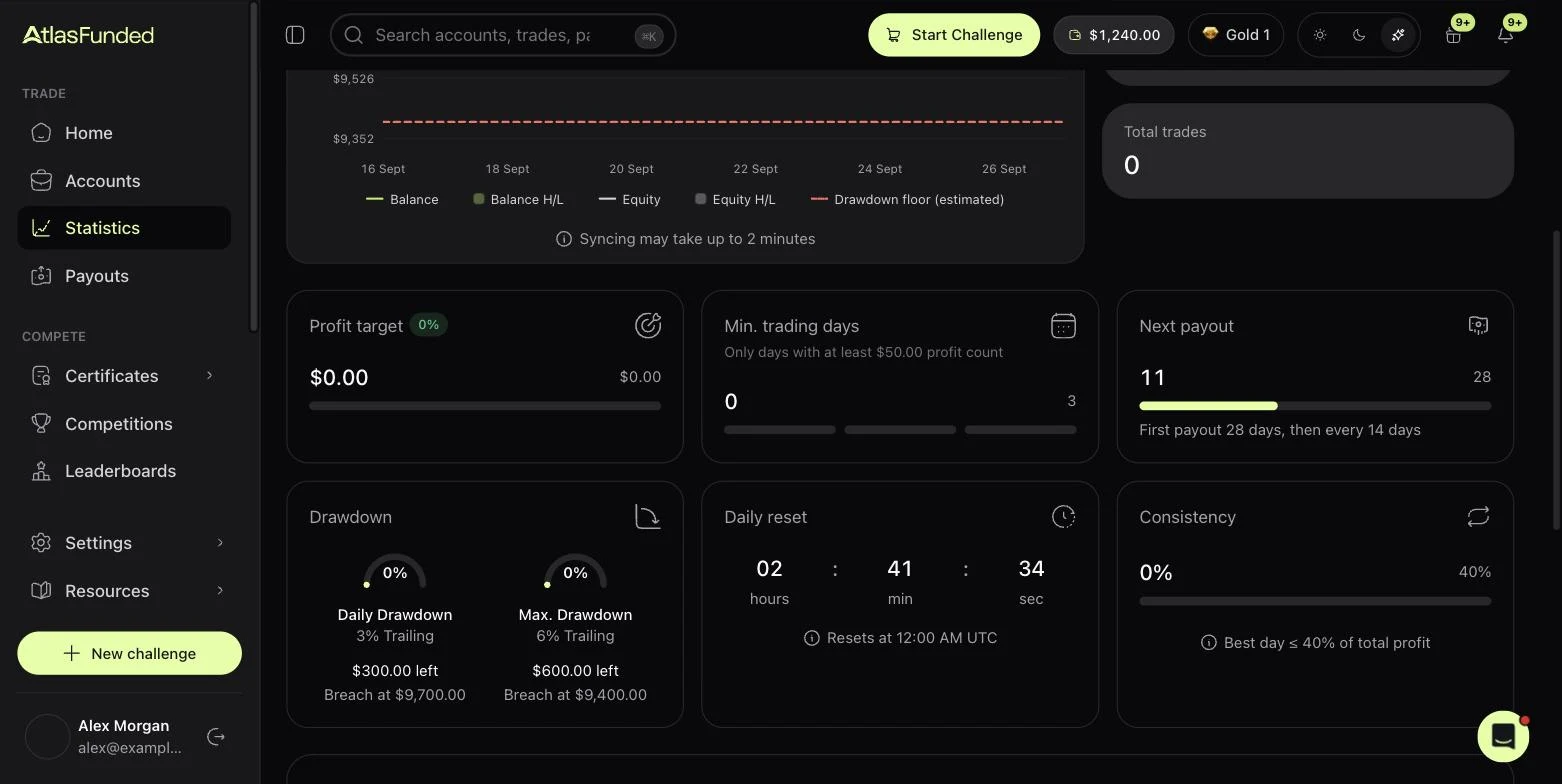The width and height of the screenshot is (1562, 784).
Task: Open the notifications bell
Action: pyautogui.click(x=1505, y=35)
